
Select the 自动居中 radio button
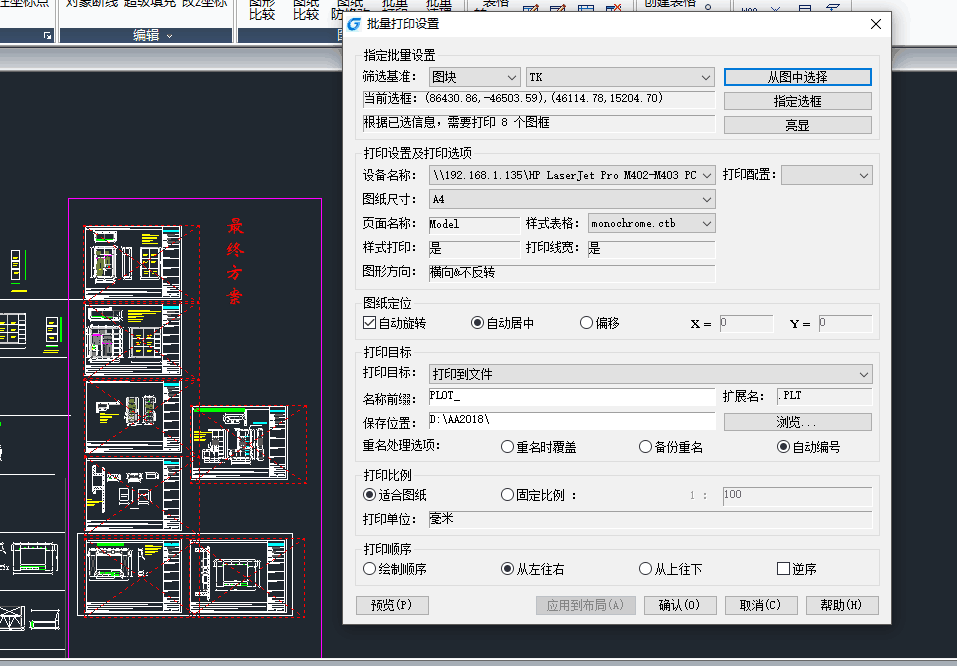point(477,323)
